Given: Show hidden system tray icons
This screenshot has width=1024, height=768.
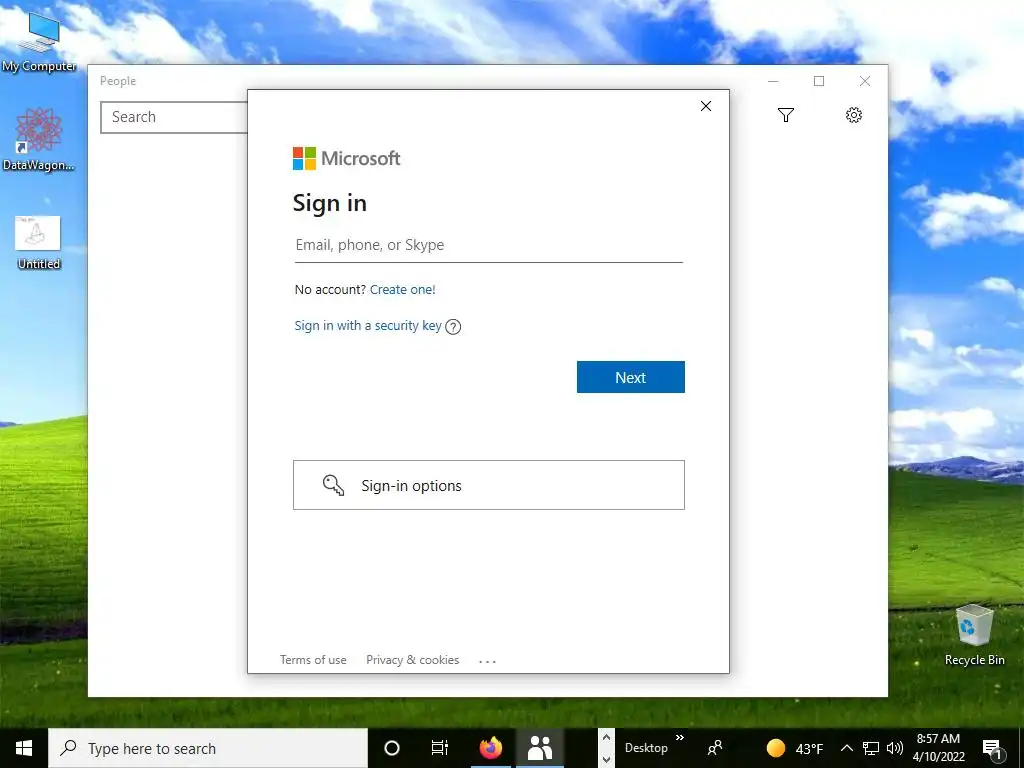Looking at the screenshot, I should pos(846,748).
